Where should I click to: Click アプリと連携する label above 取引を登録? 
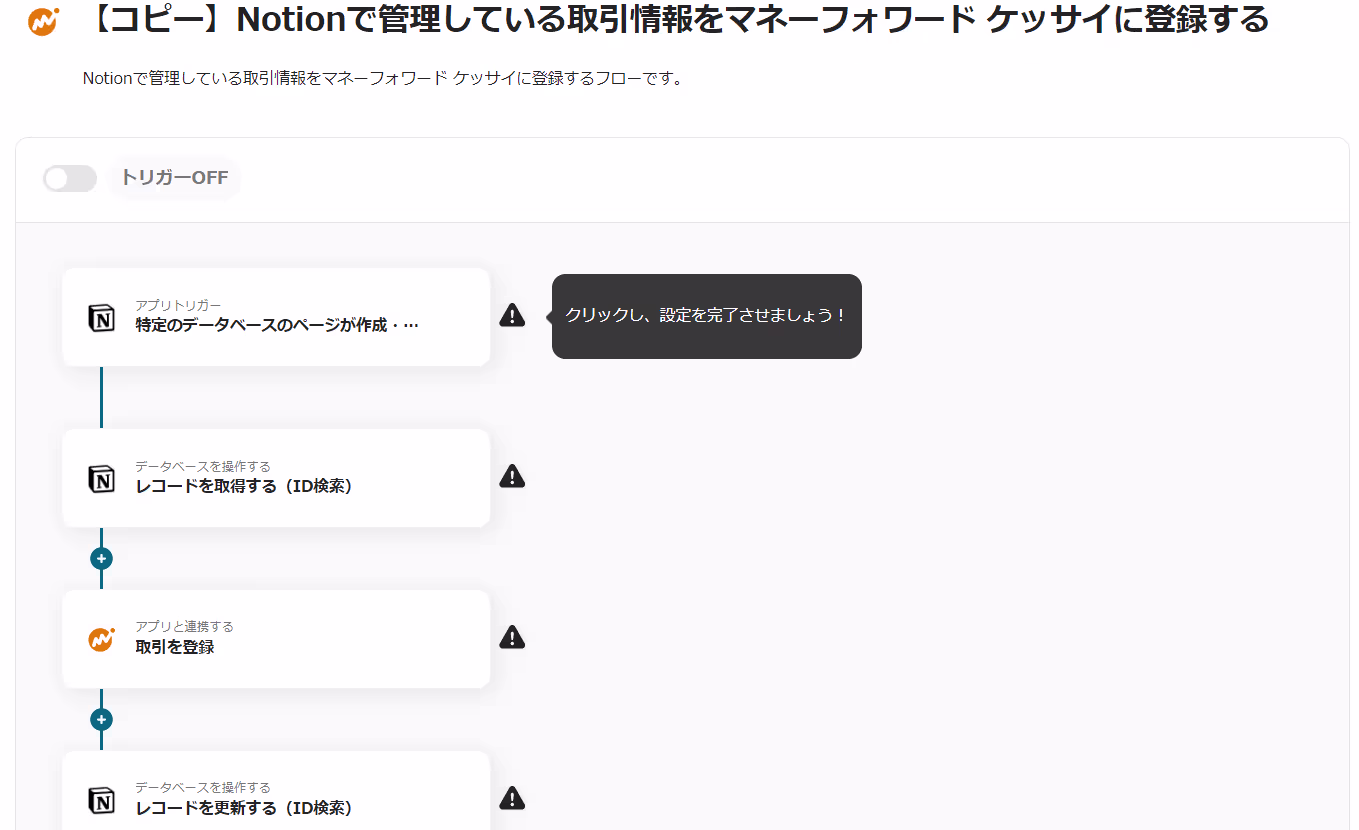click(185, 627)
